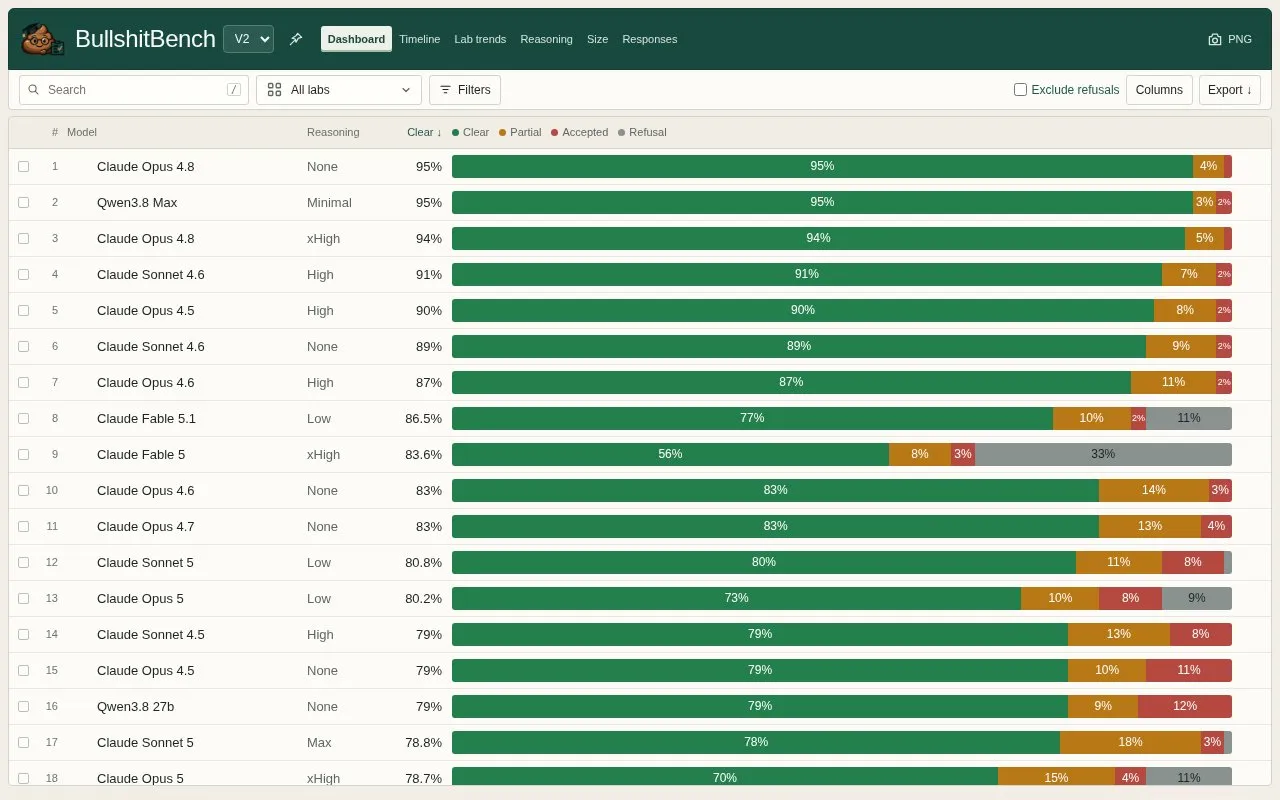Screen dimensions: 1280x800
Task: Click the pin icon beside version selector
Action: (296, 39)
